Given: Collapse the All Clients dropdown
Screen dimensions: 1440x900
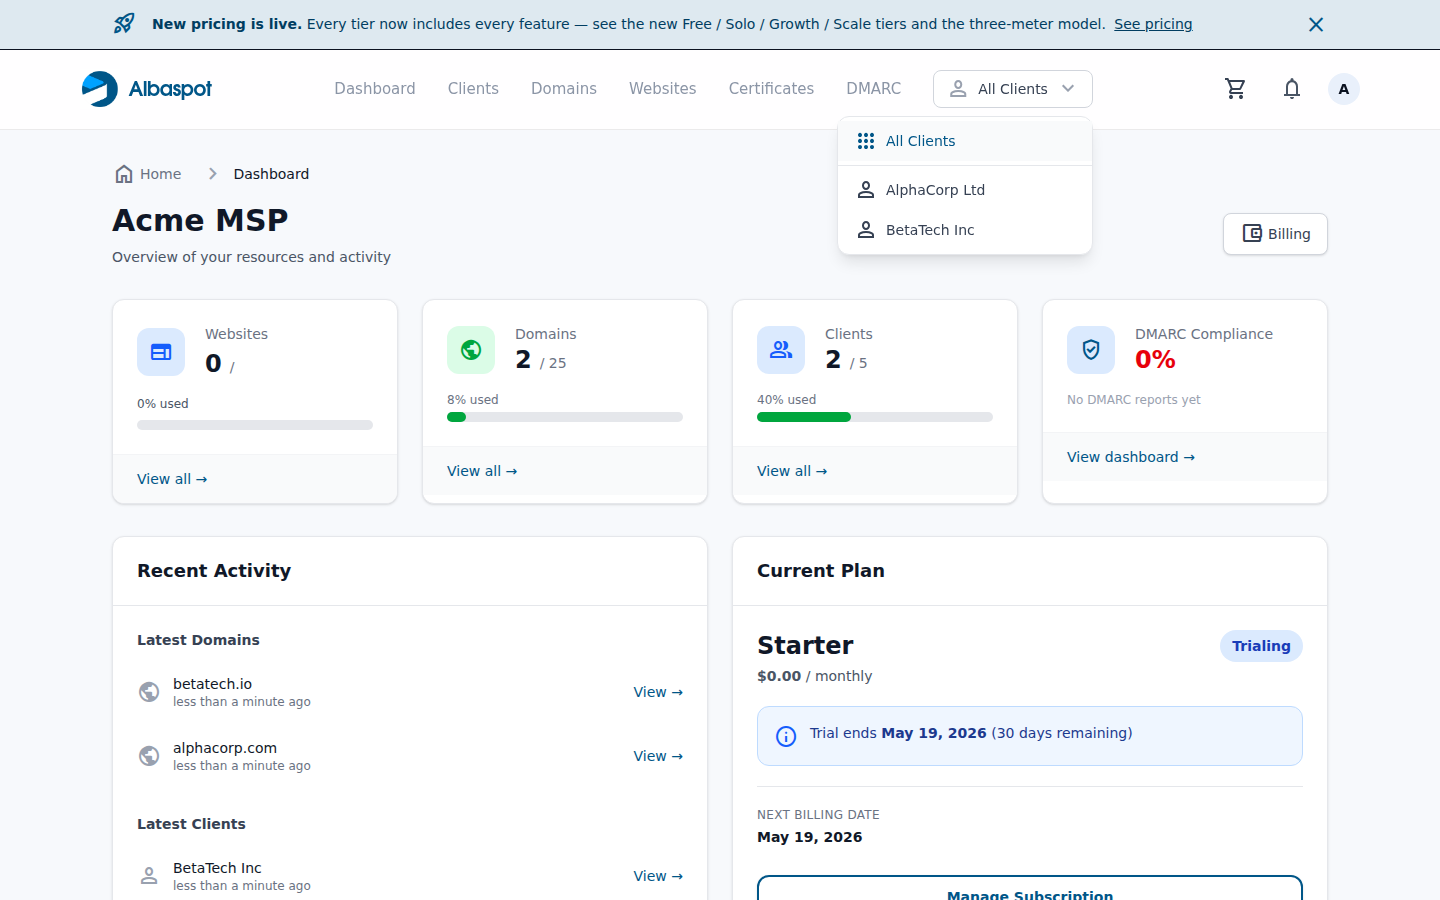Looking at the screenshot, I should 1013,89.
